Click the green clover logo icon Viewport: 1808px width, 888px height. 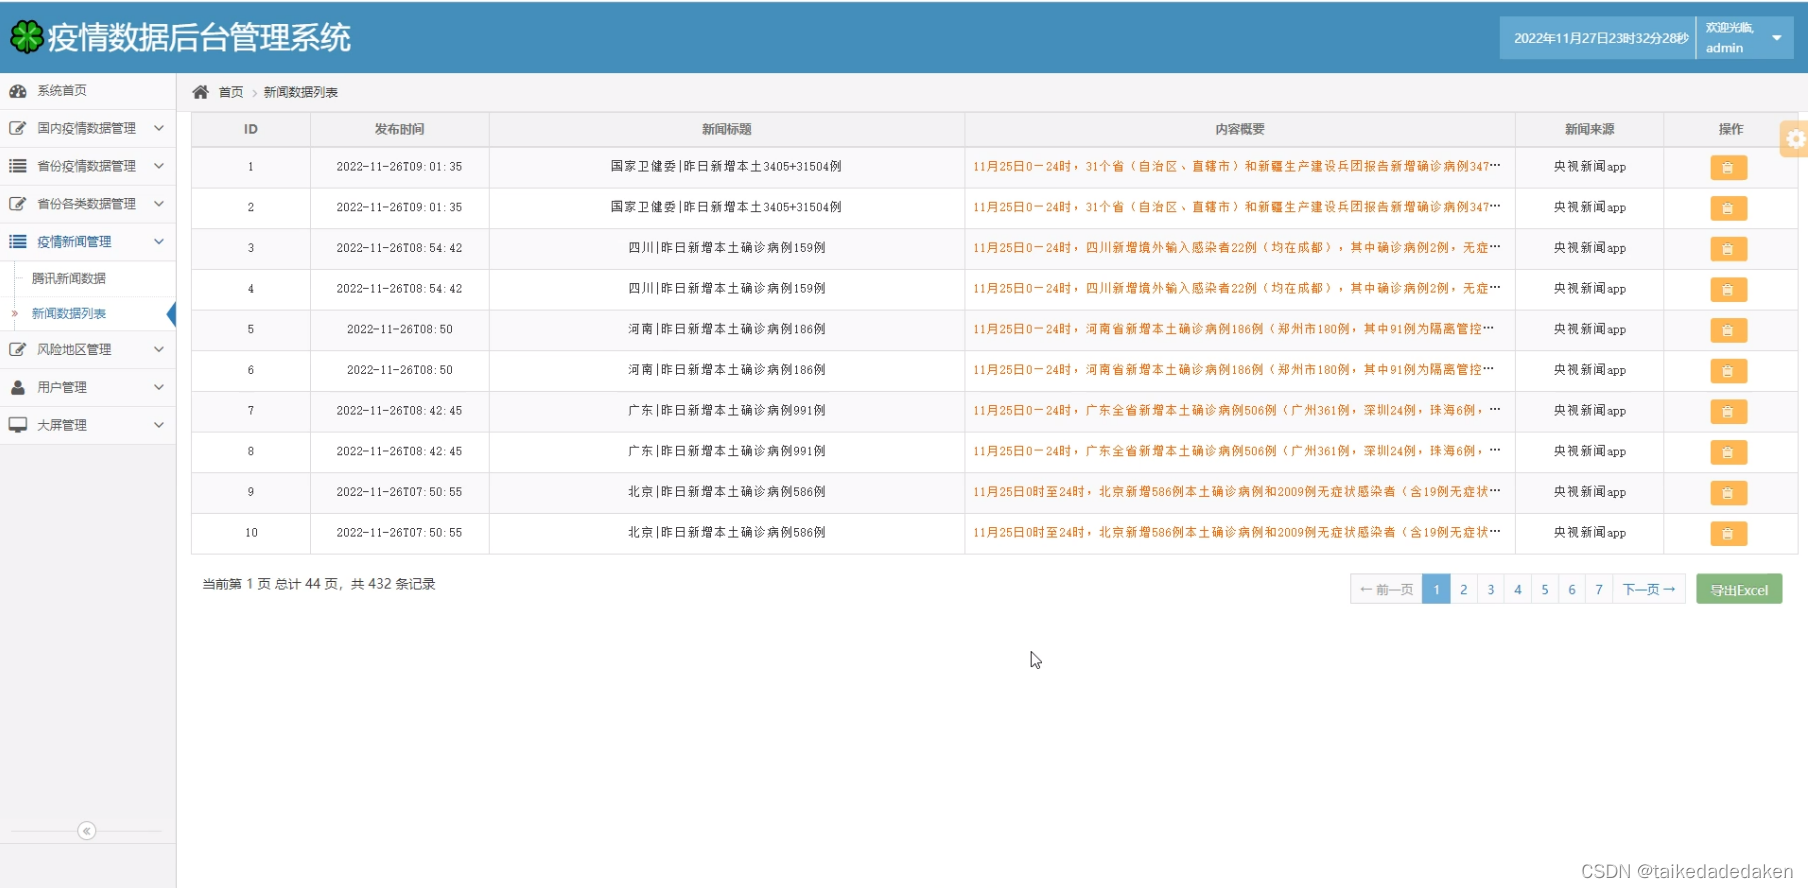tap(27, 37)
